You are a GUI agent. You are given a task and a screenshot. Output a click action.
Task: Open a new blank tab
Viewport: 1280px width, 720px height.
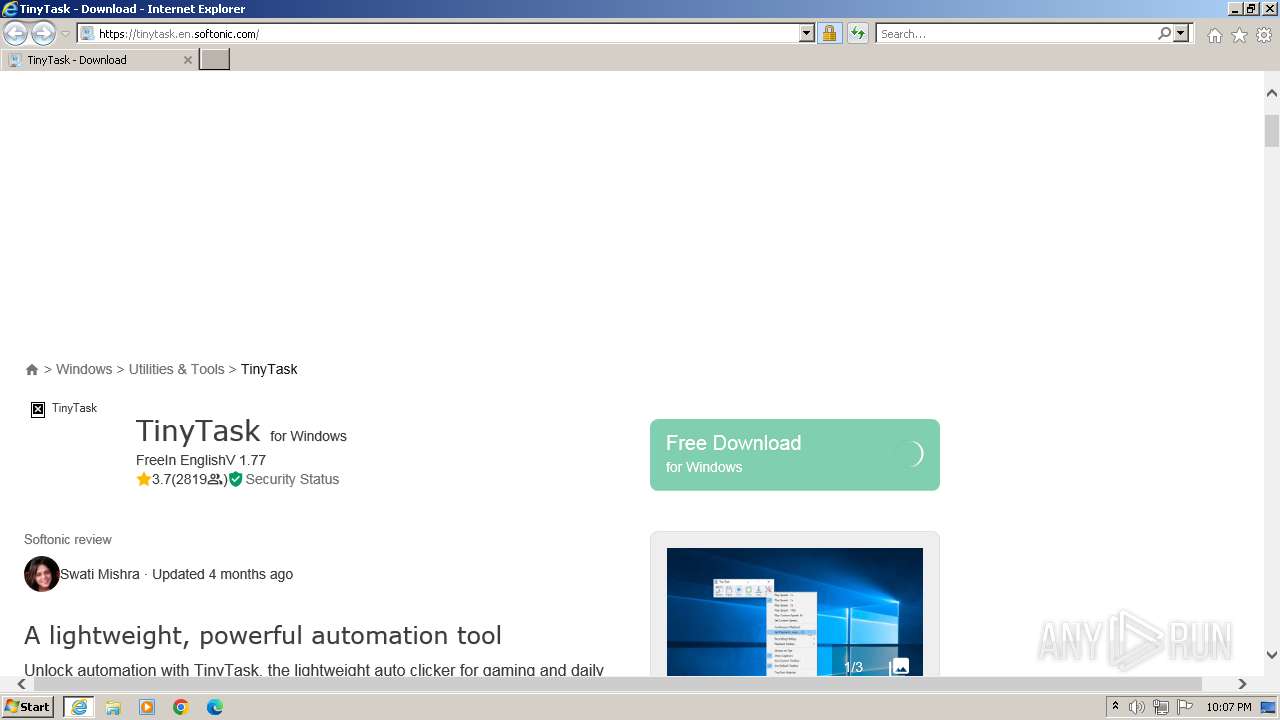point(214,60)
